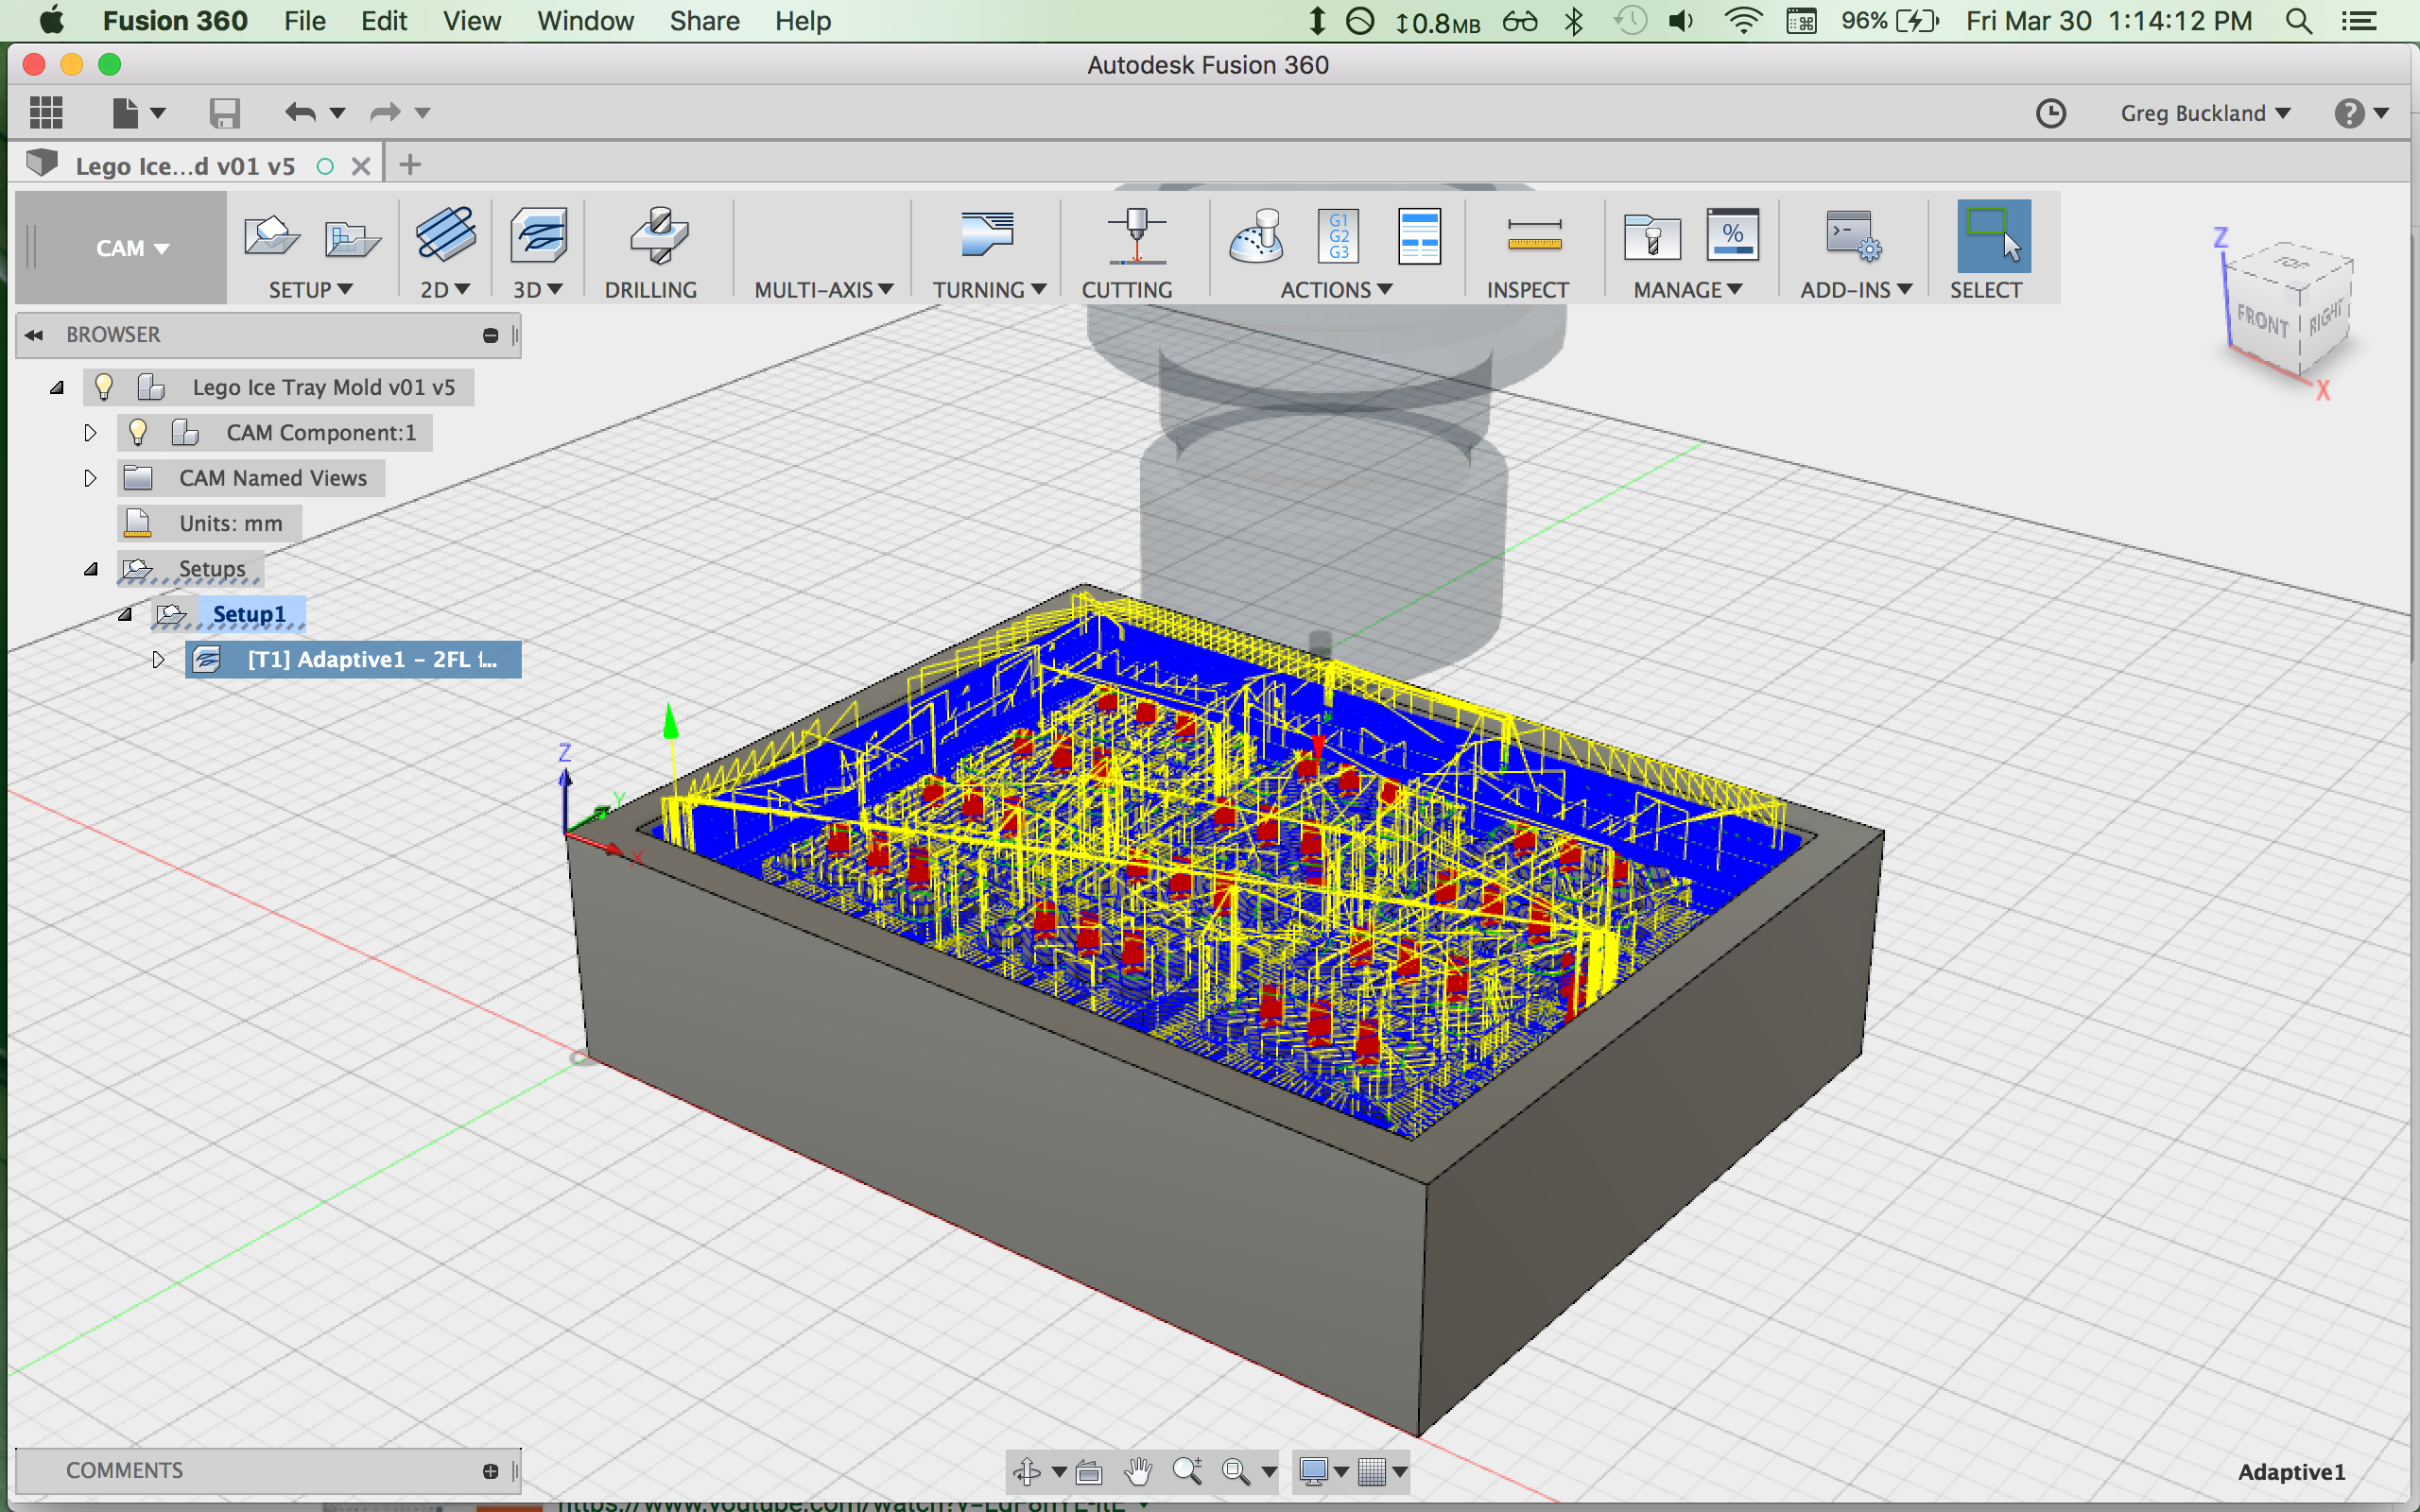This screenshot has height=1512, width=2420.
Task: Activate the Select tool icon
Action: [x=1994, y=236]
